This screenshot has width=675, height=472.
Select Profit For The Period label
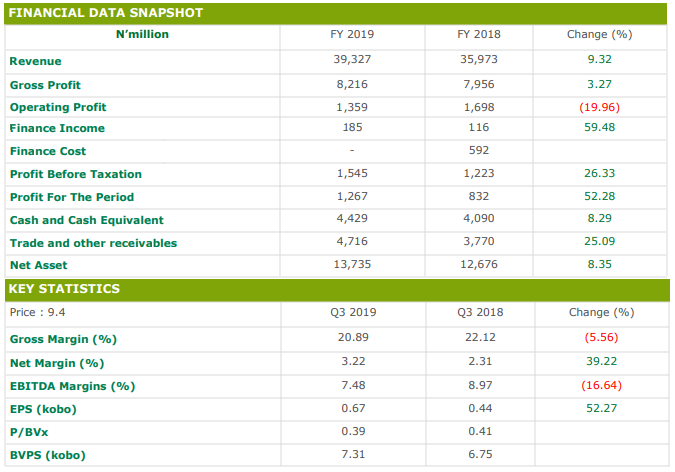click(x=72, y=197)
